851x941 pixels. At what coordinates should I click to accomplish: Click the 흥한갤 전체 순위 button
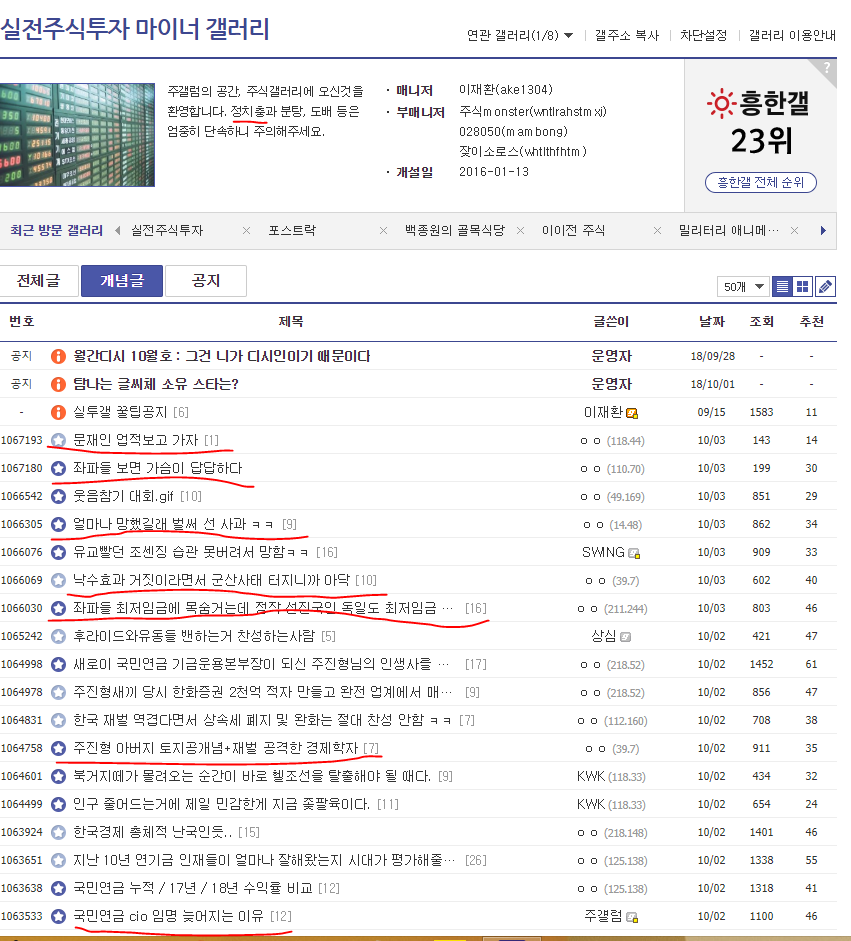tap(761, 183)
